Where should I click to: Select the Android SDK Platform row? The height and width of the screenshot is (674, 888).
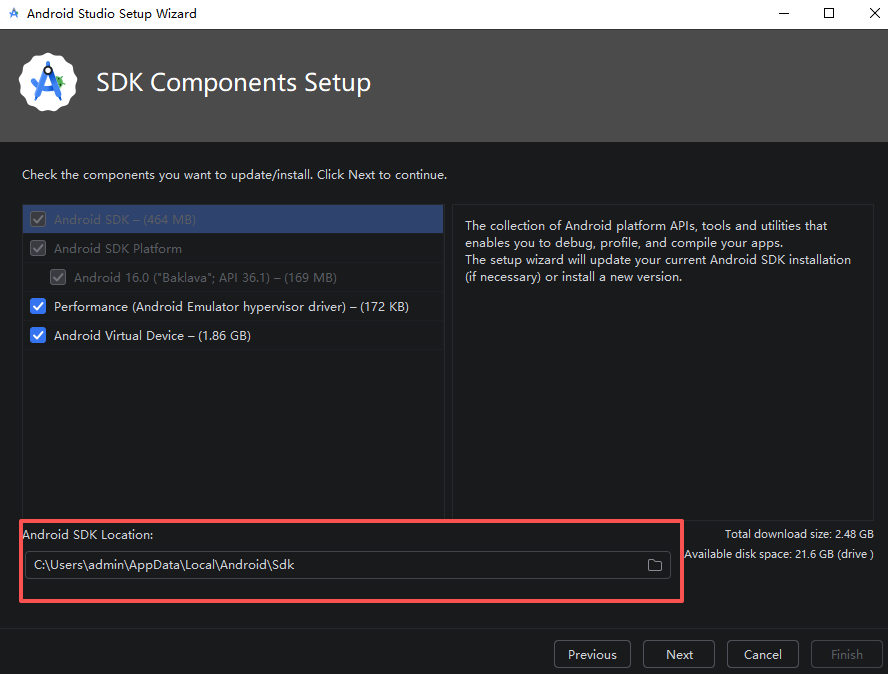[x=233, y=248]
